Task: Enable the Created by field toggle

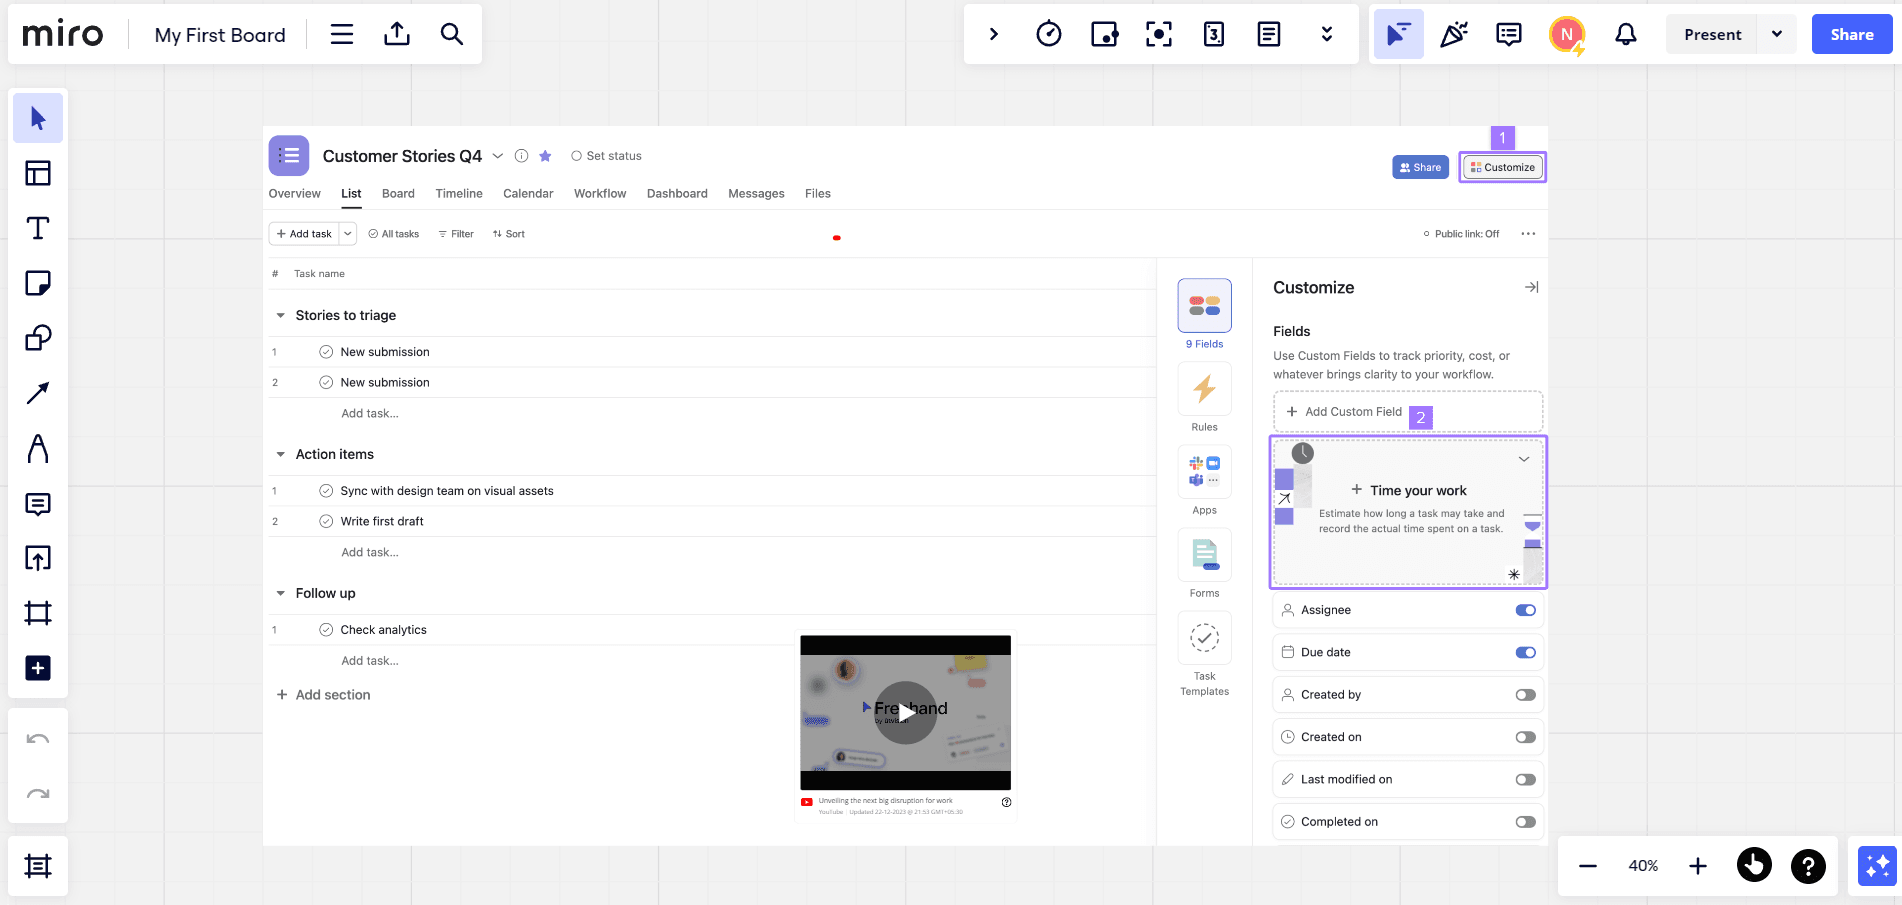Action: click(1524, 695)
